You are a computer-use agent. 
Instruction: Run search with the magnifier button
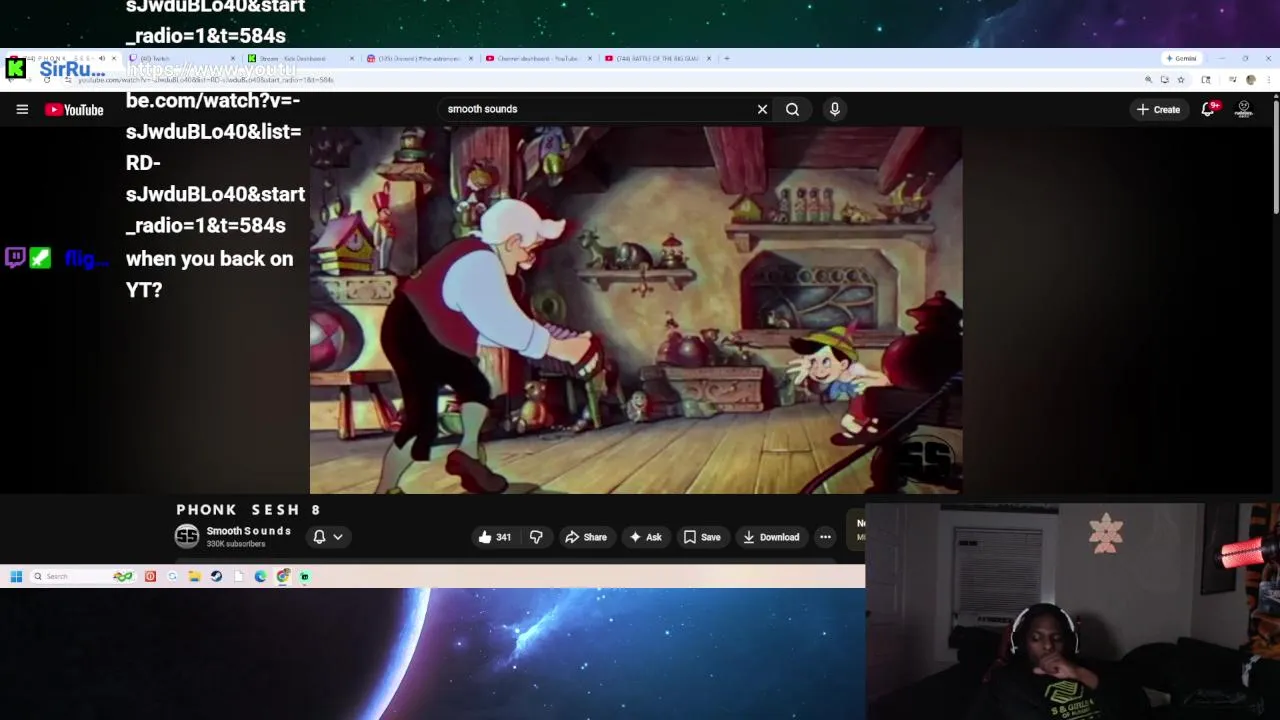click(792, 109)
